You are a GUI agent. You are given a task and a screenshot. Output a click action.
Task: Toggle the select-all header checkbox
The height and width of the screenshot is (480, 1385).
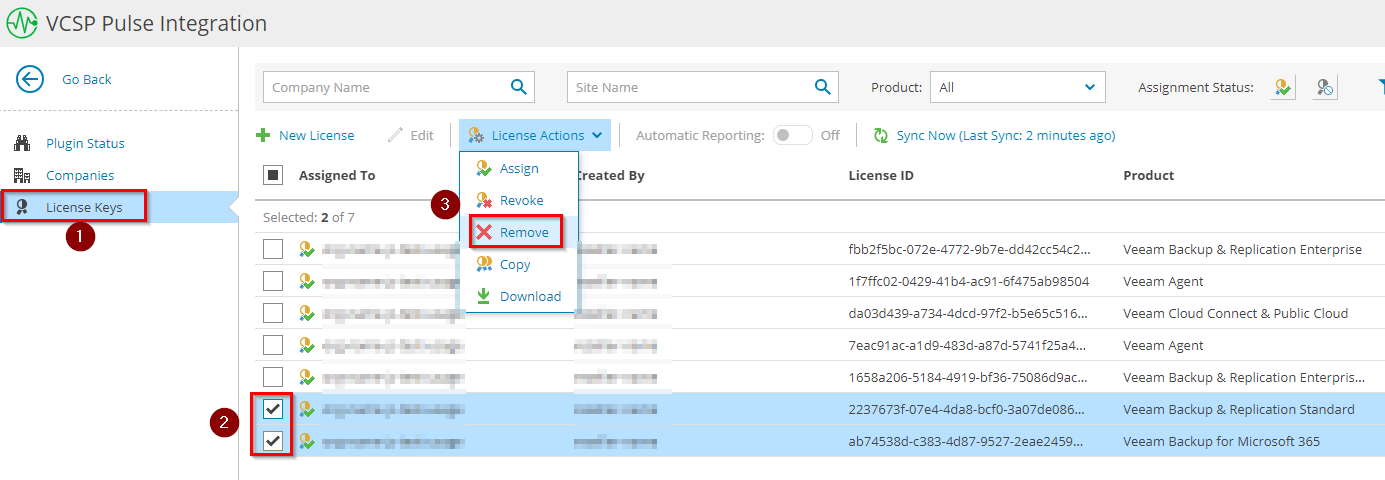273,175
